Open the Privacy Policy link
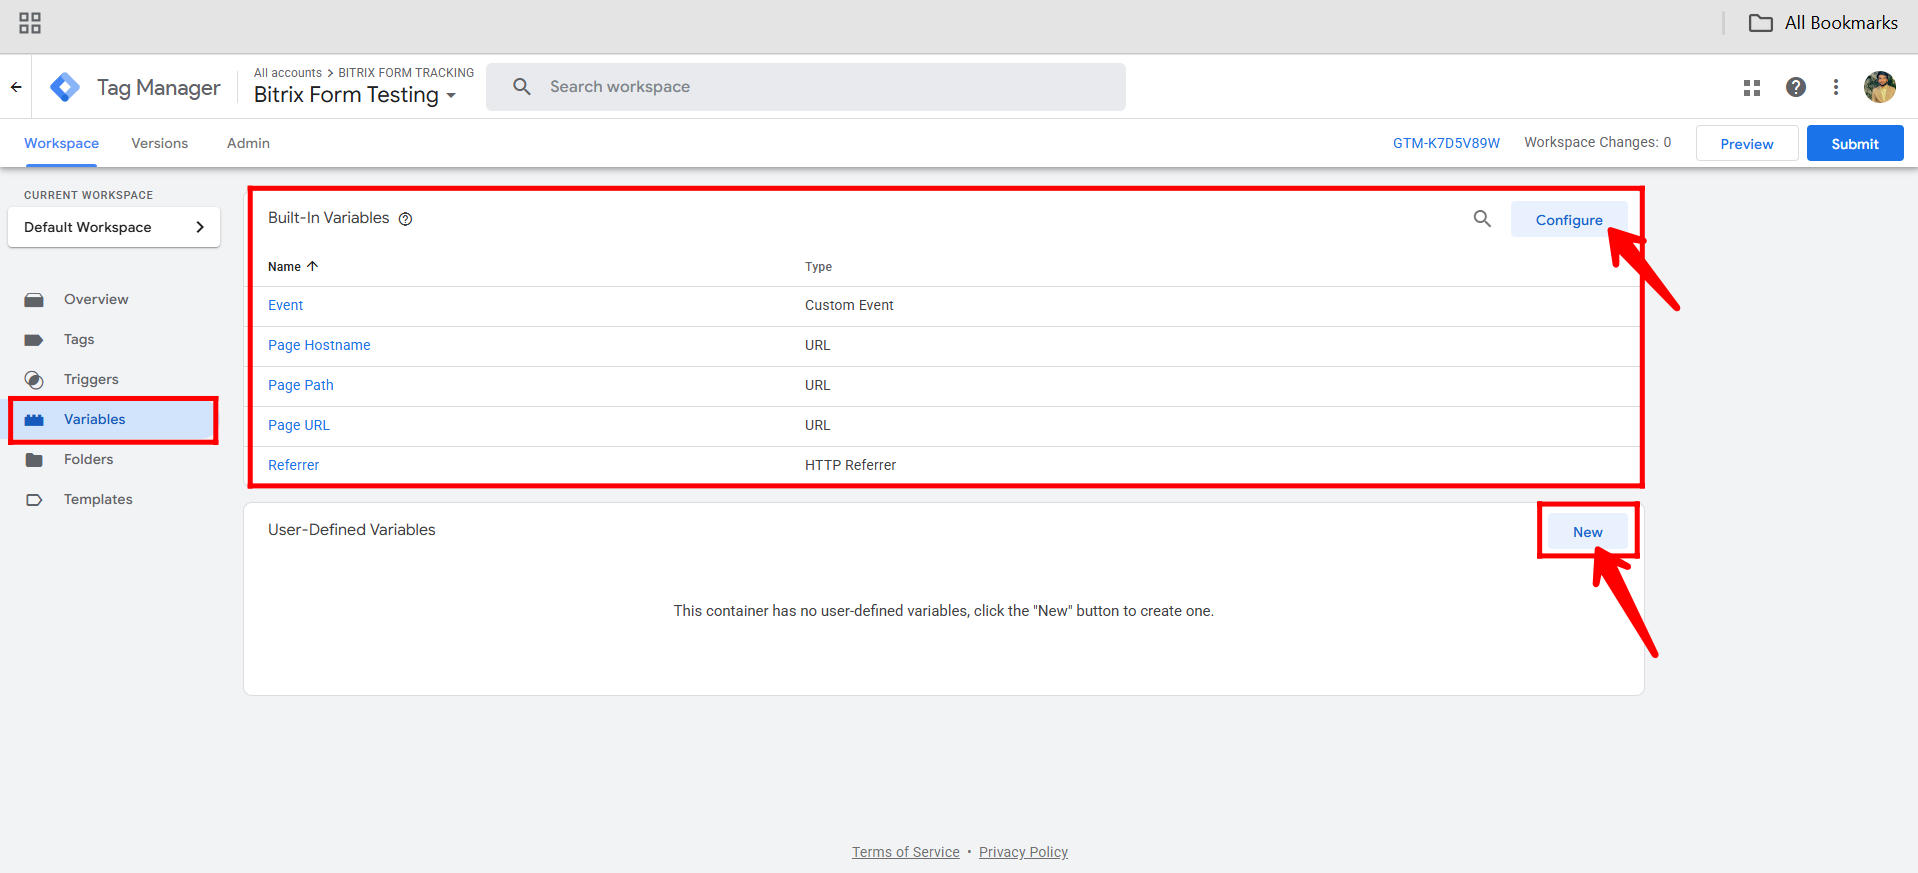1918x873 pixels. [1023, 852]
